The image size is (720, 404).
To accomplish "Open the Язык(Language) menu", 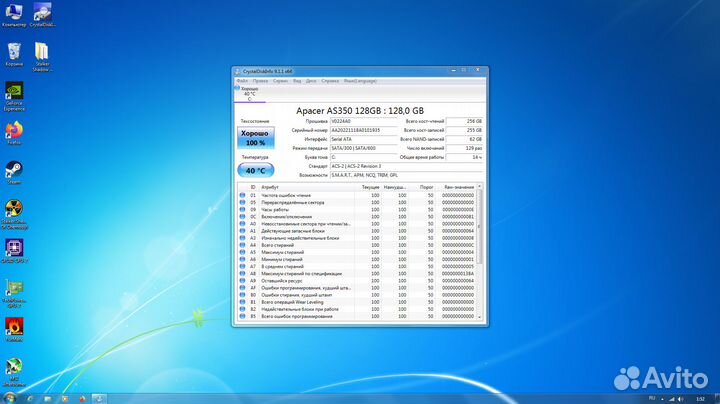I will click(x=360, y=81).
